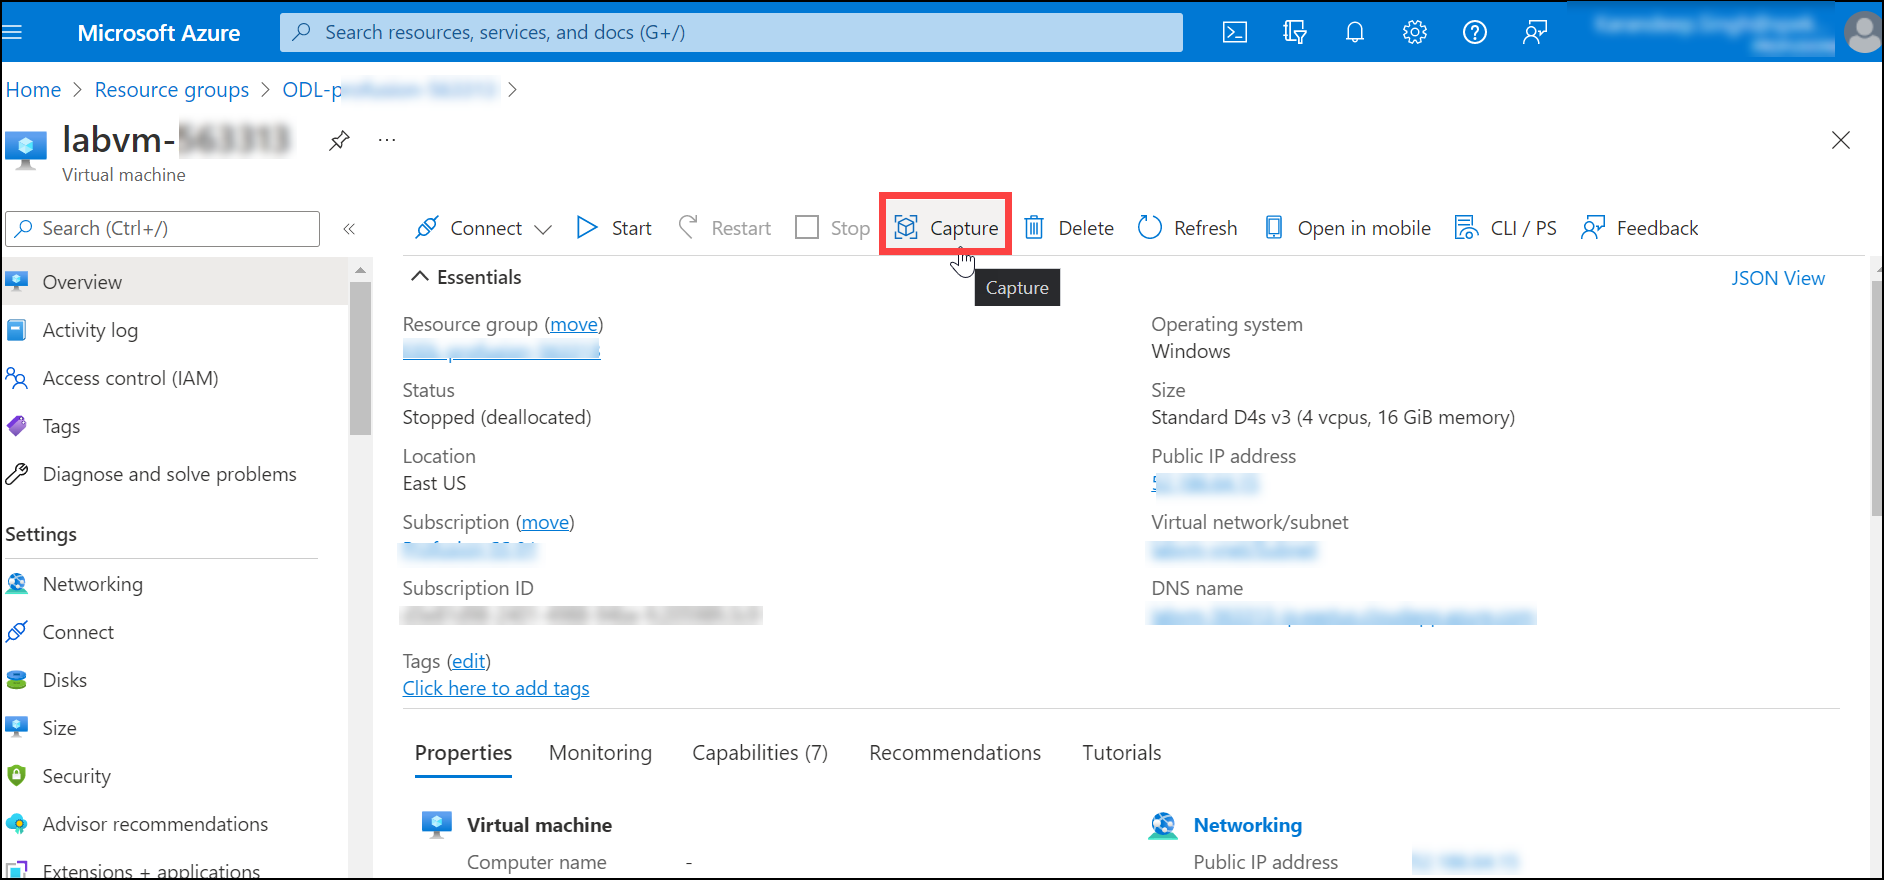Open Size settings
The image size is (1884, 880).
coord(174,728)
